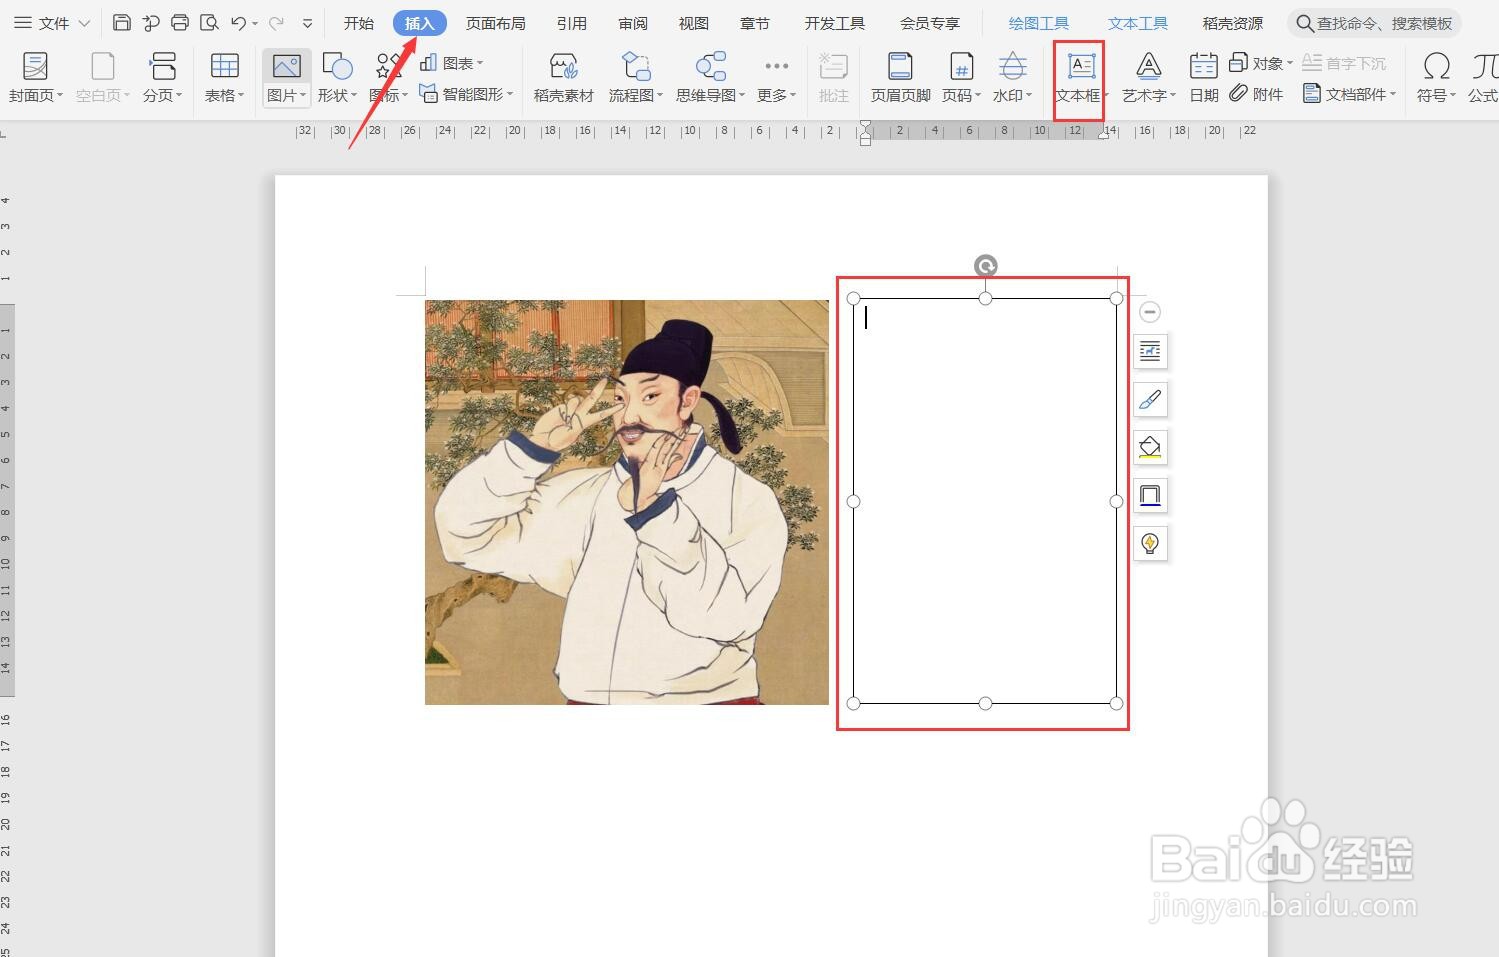1499x957 pixels.
Task: Collapse the floating toolbar with minus icon
Action: 1150,312
